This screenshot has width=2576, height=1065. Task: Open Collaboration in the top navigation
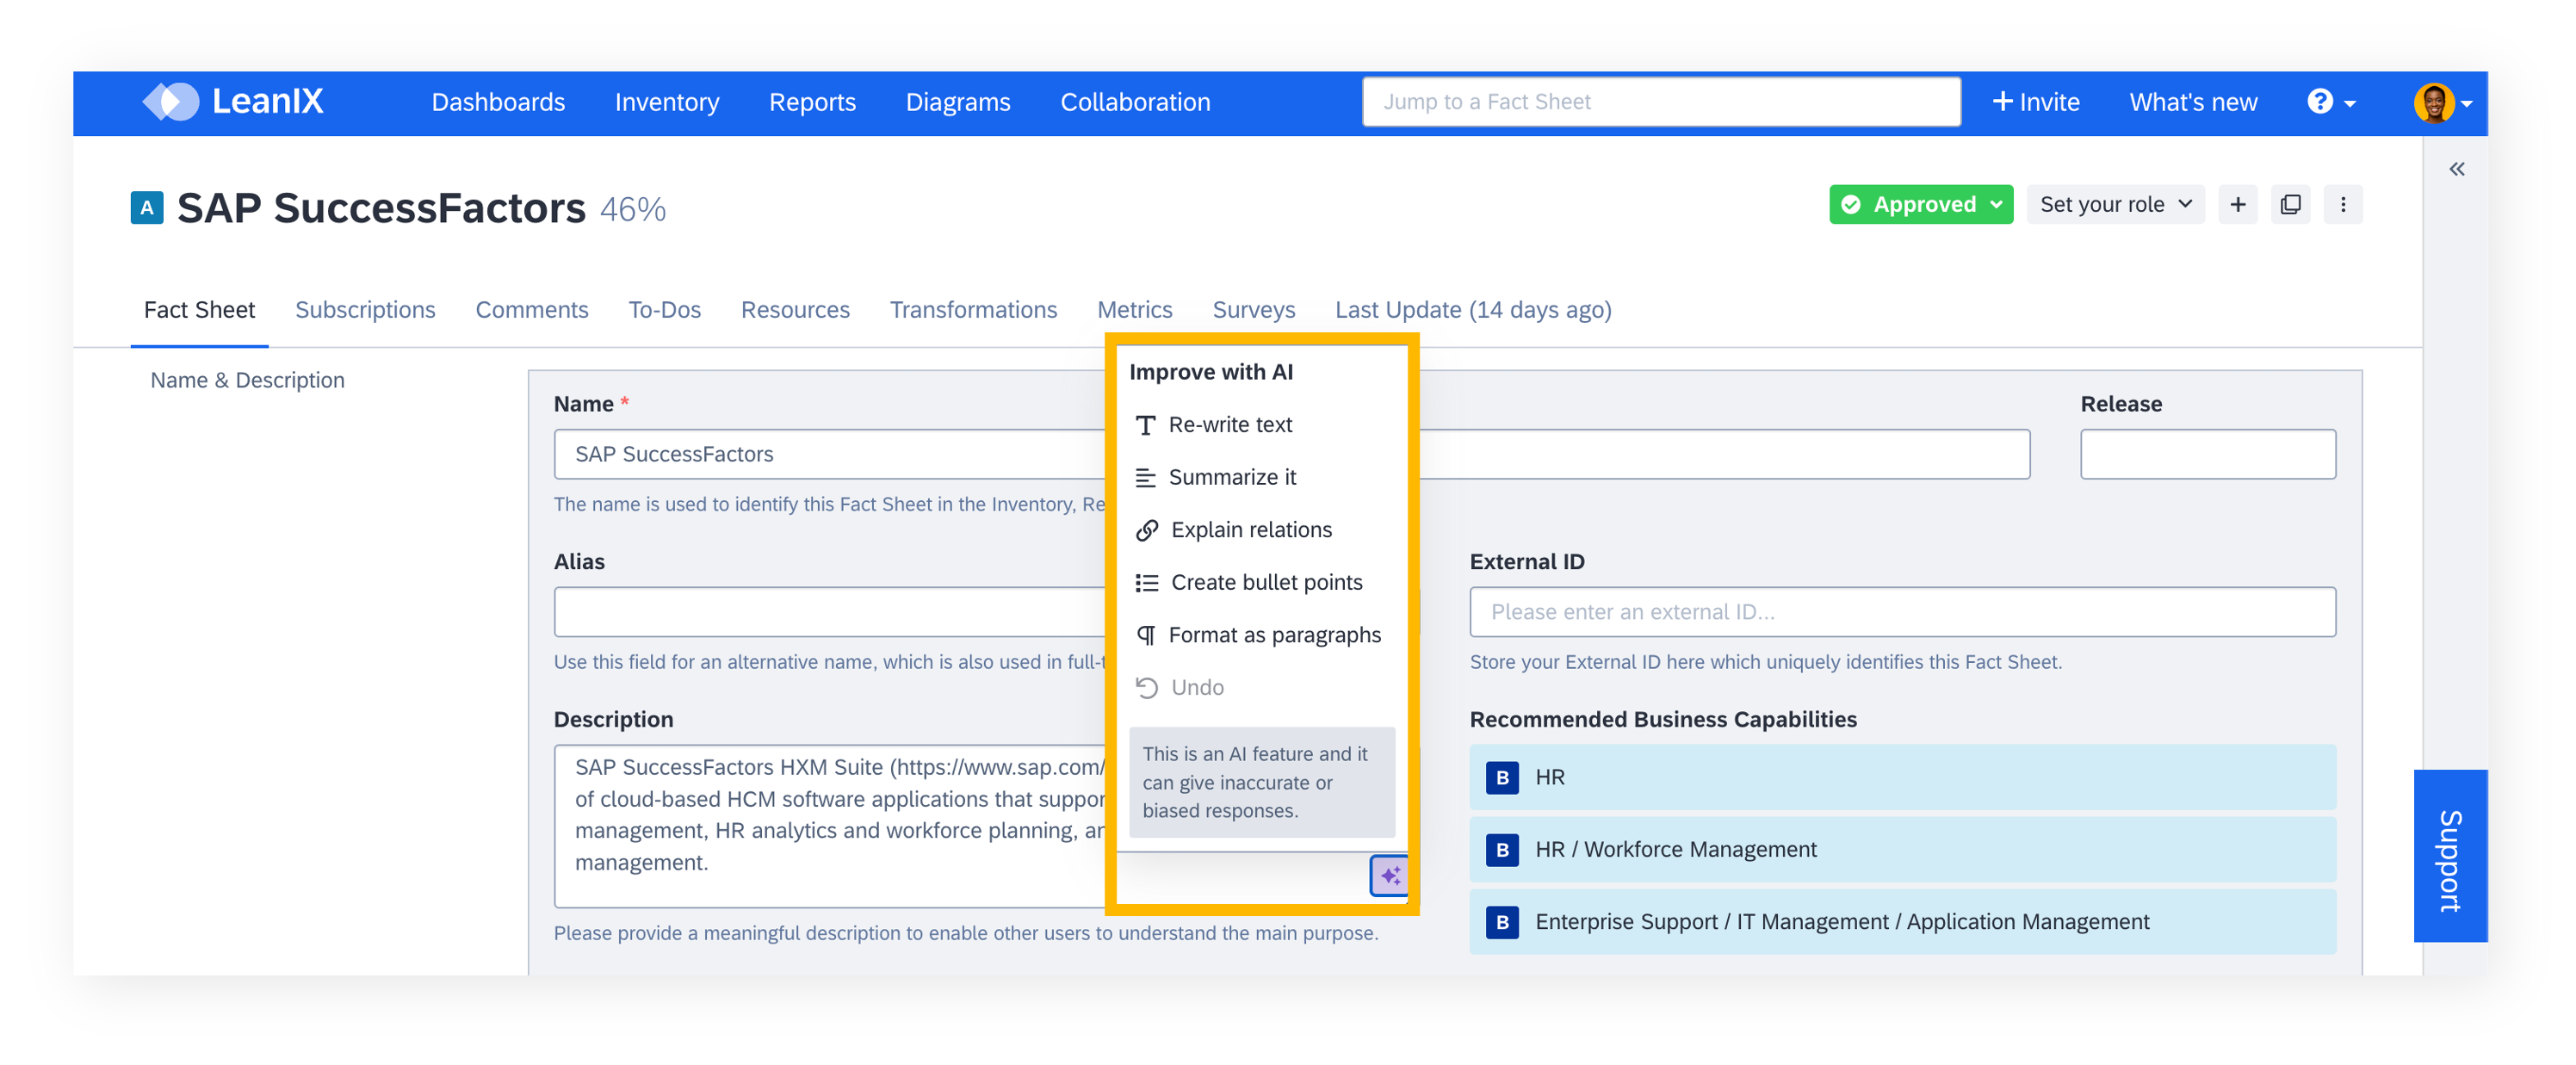point(1135,102)
